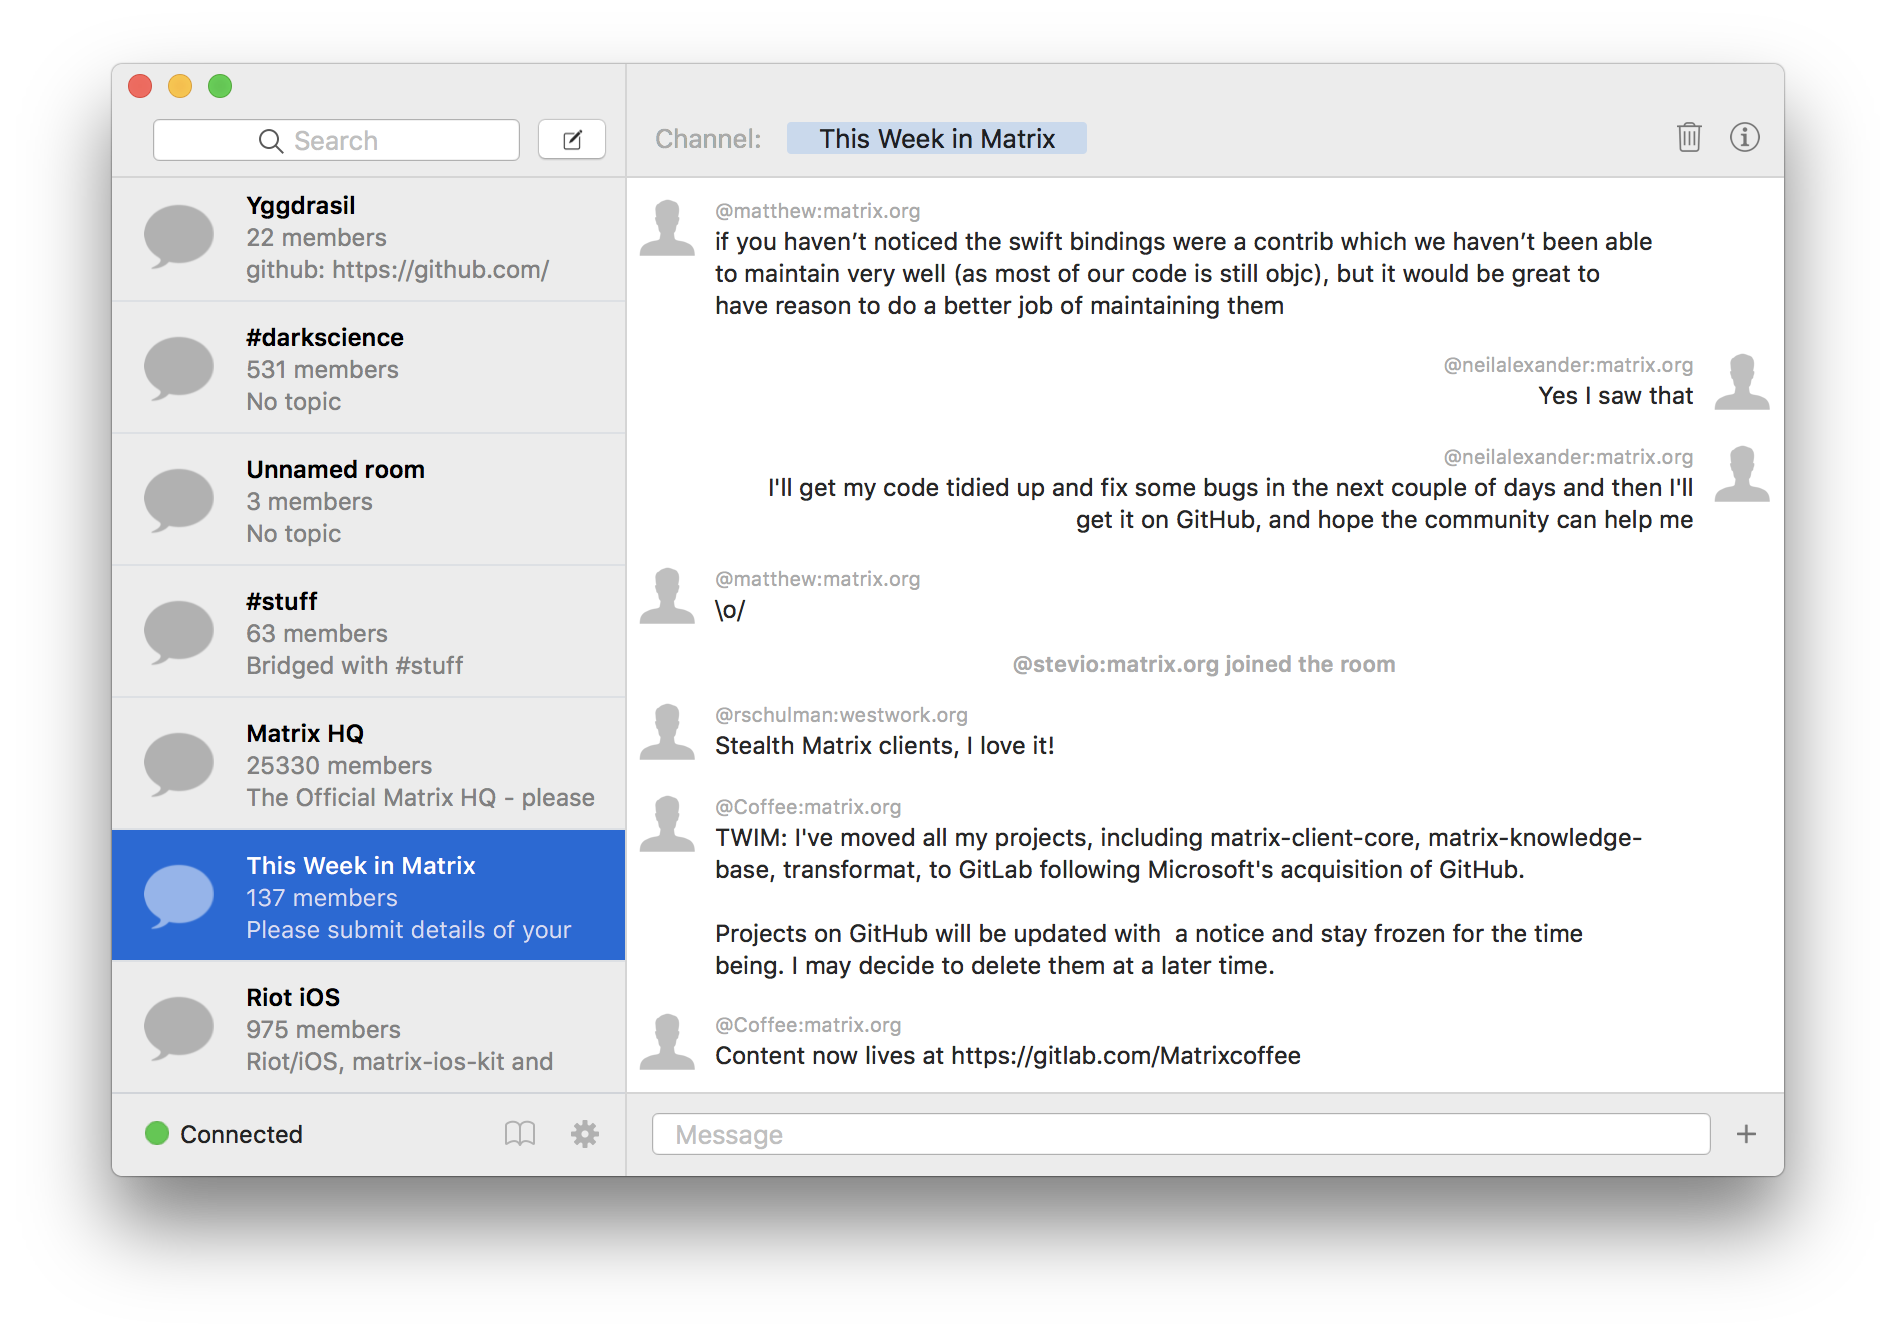Viewport: 1896px width, 1336px height.
Task: Click the compose new message icon
Action: [x=572, y=140]
